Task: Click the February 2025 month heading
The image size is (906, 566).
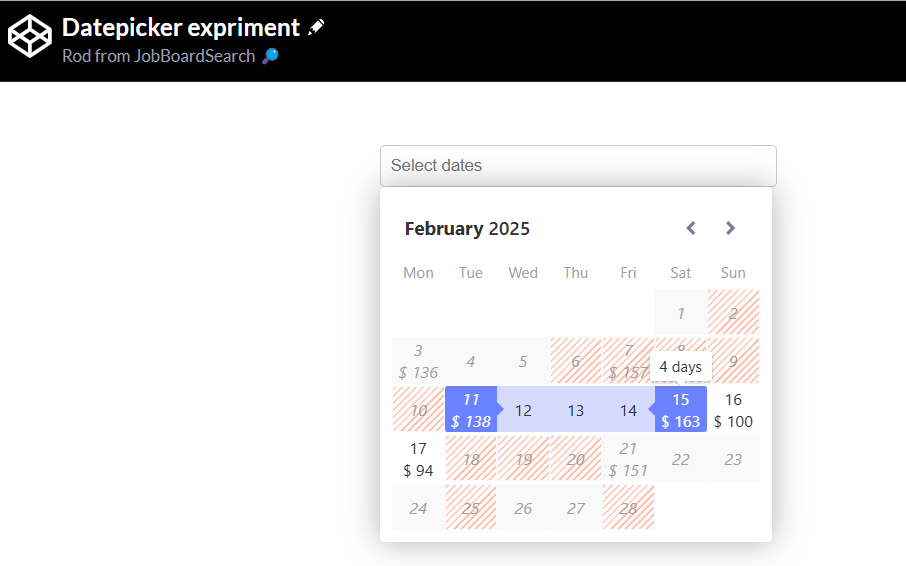Action: point(467,229)
